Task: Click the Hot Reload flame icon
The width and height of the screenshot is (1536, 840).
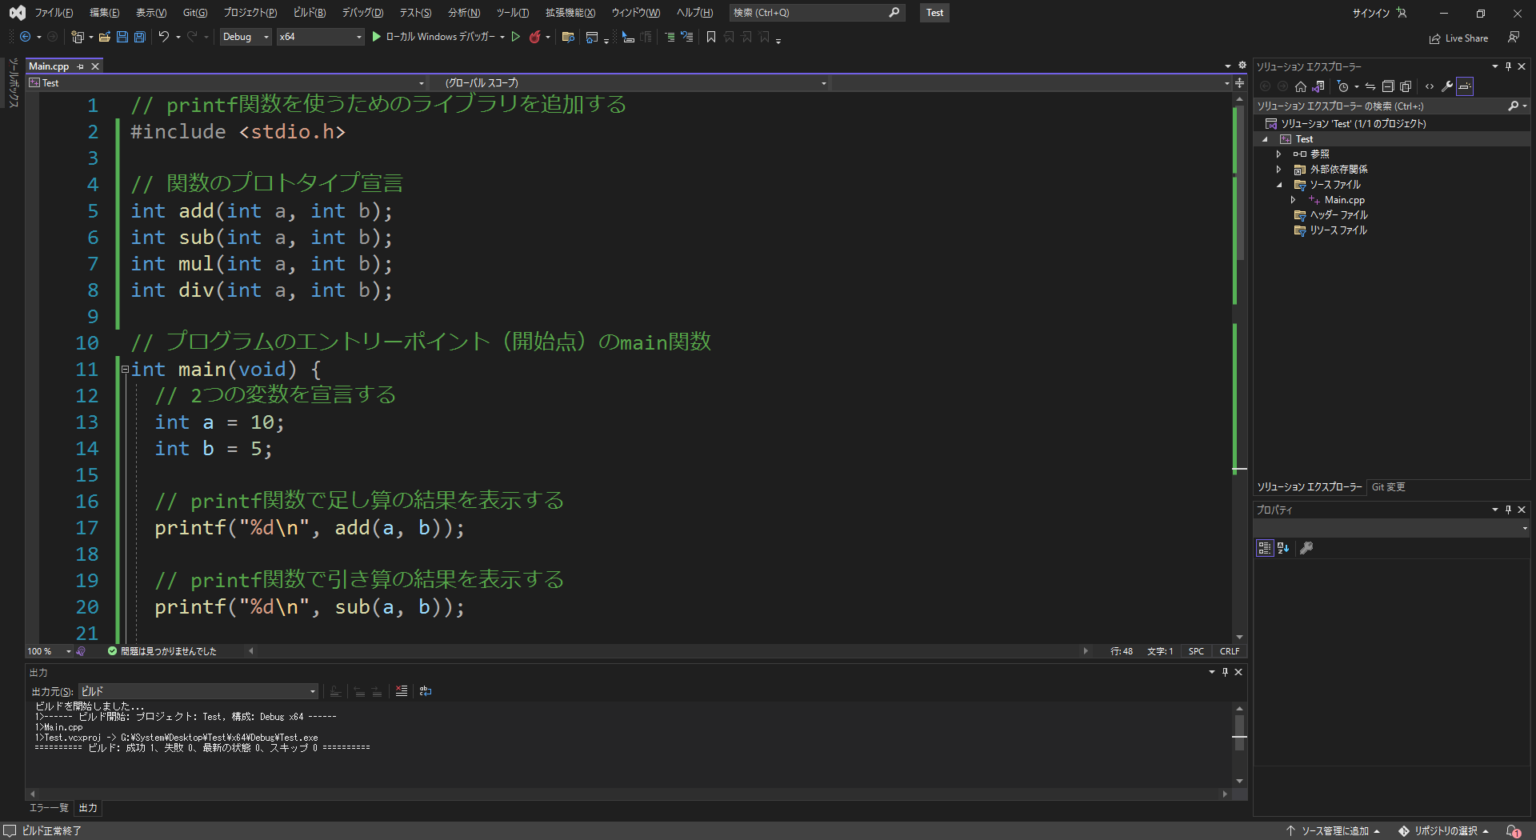Action: (534, 37)
